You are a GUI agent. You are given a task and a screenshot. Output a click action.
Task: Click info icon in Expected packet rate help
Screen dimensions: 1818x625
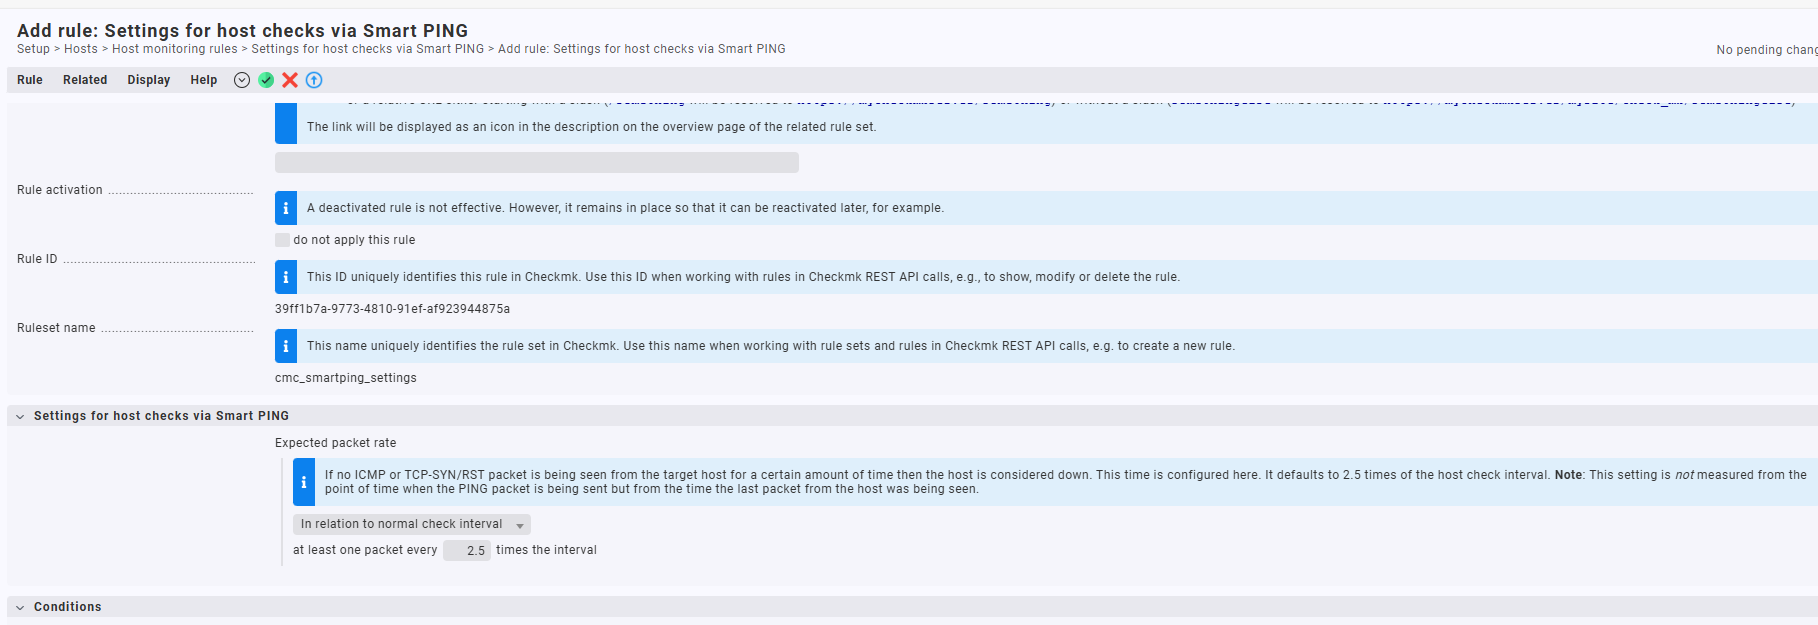[304, 482]
